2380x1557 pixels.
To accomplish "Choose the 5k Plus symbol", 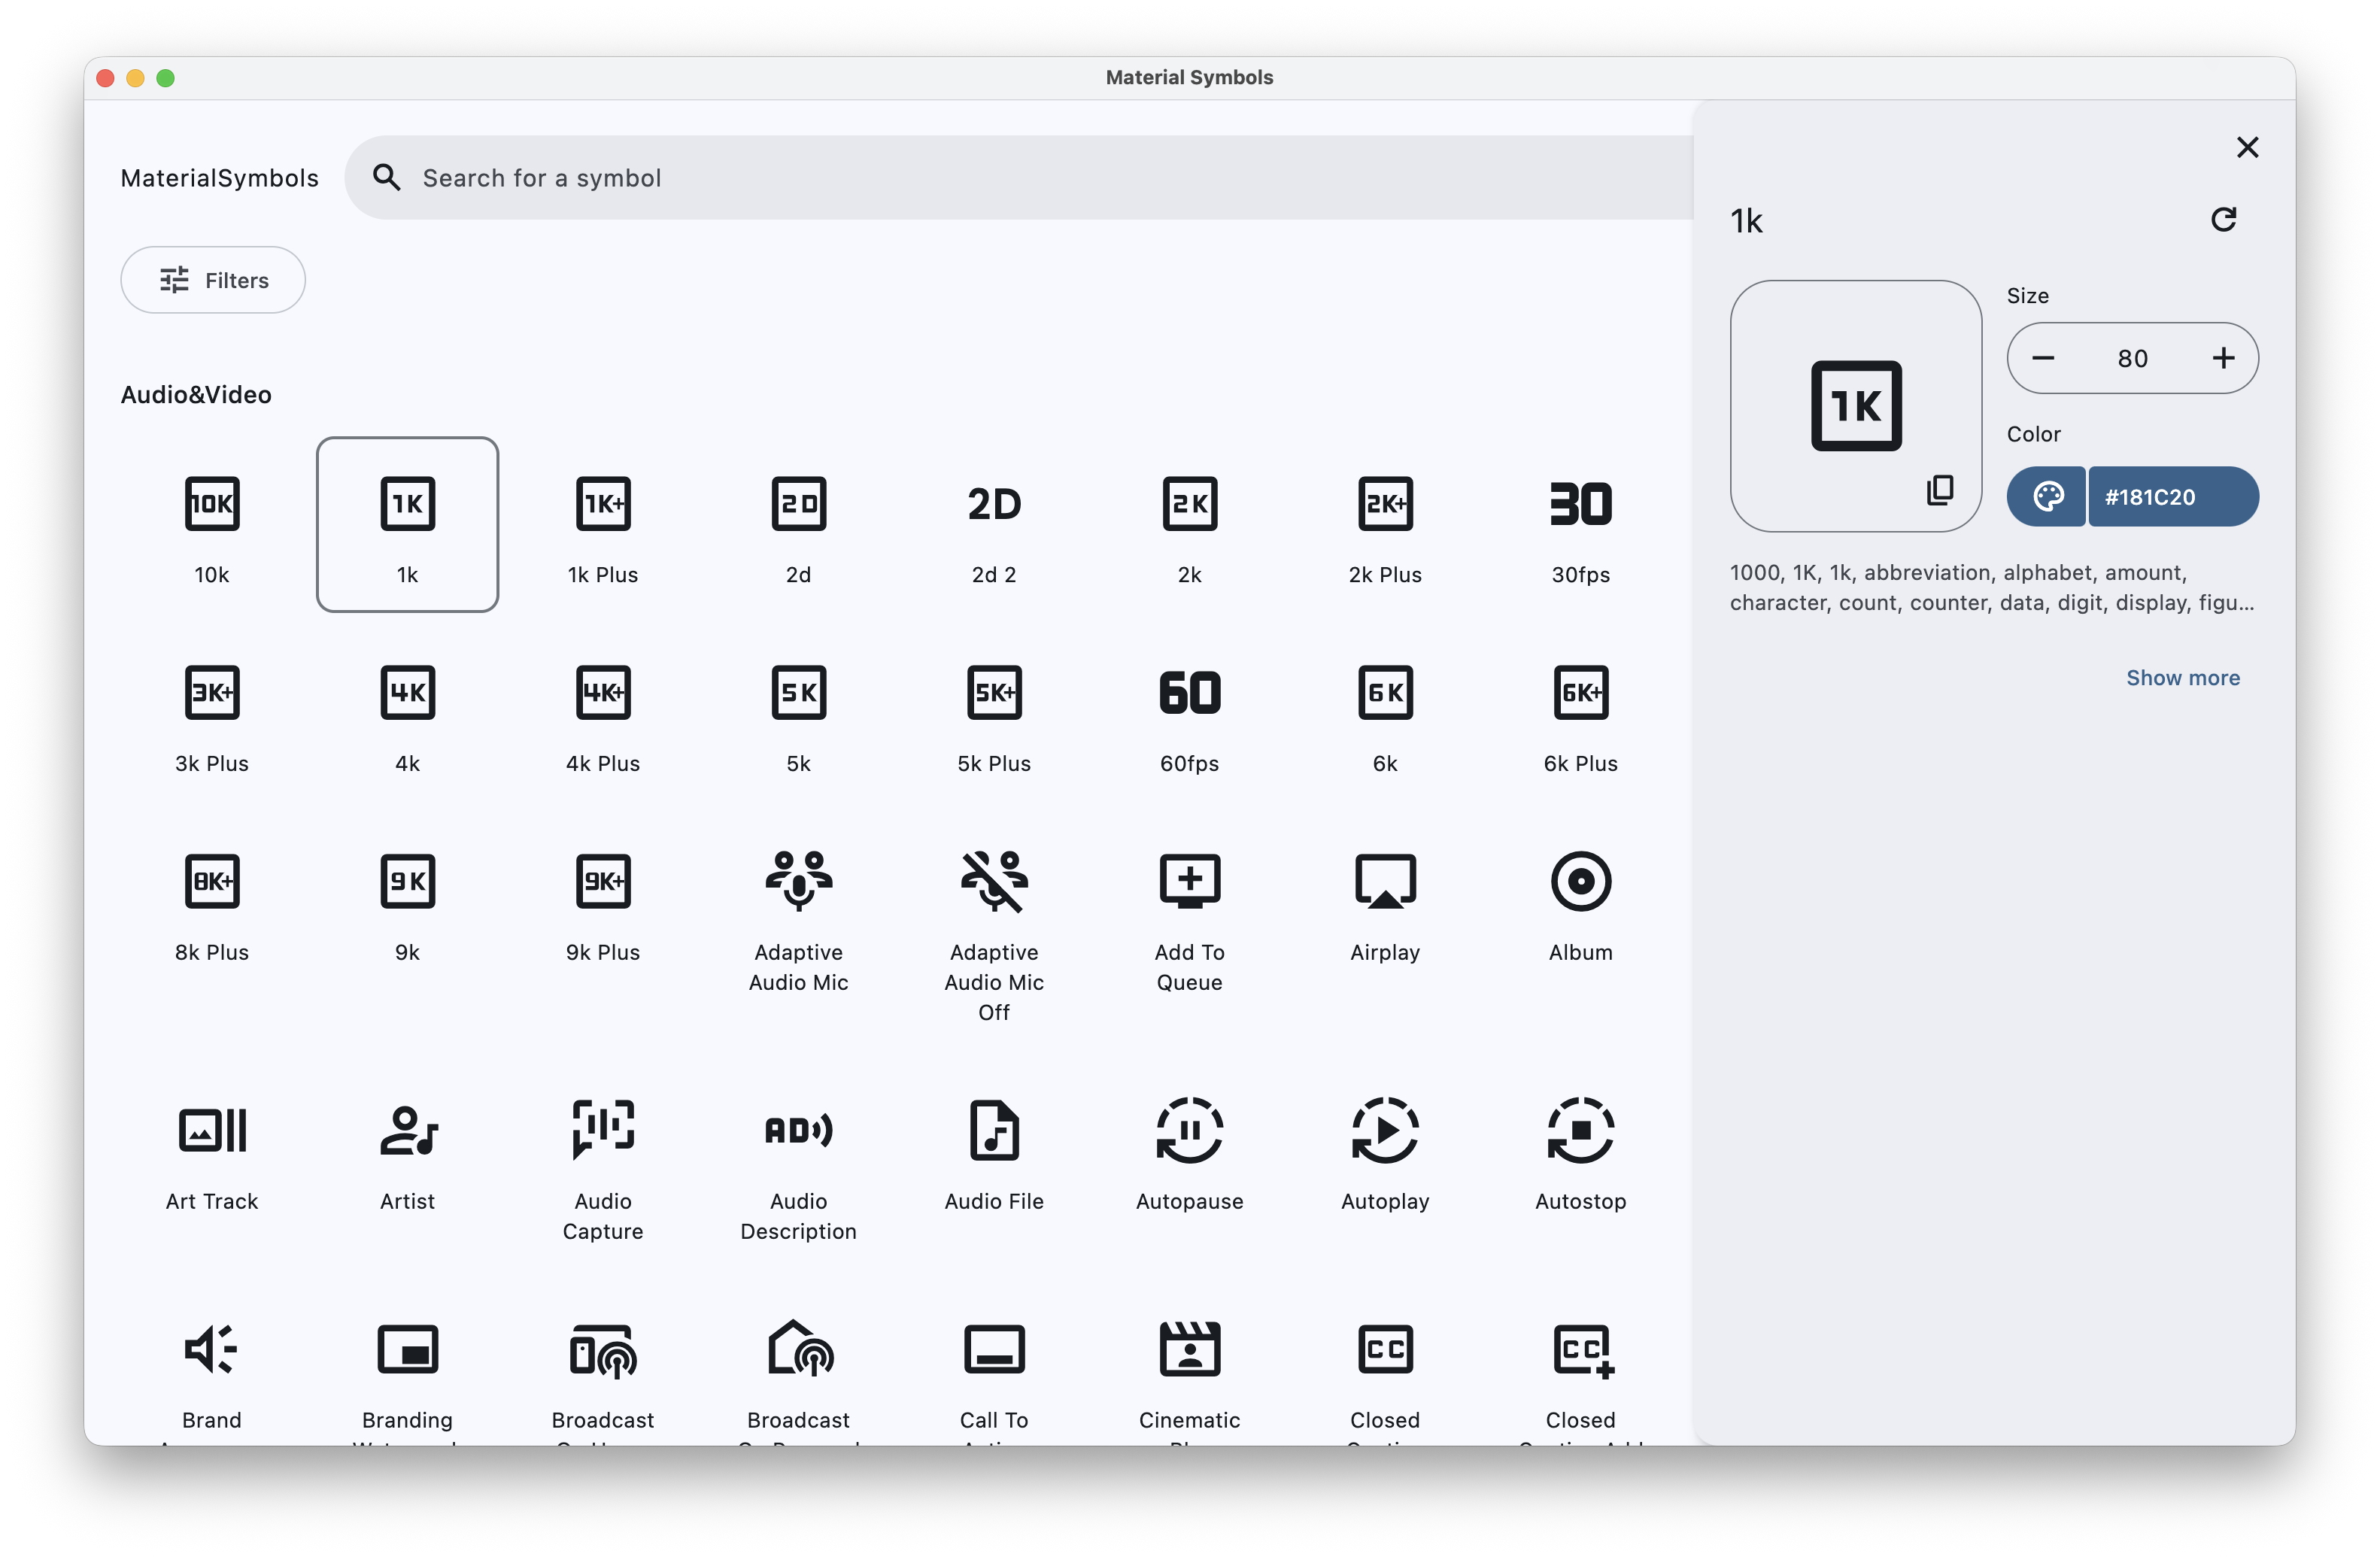I will (994, 713).
